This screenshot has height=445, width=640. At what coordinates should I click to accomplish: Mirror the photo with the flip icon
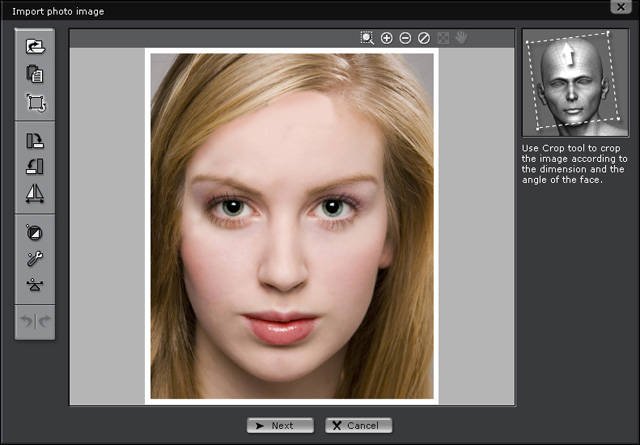point(35,195)
